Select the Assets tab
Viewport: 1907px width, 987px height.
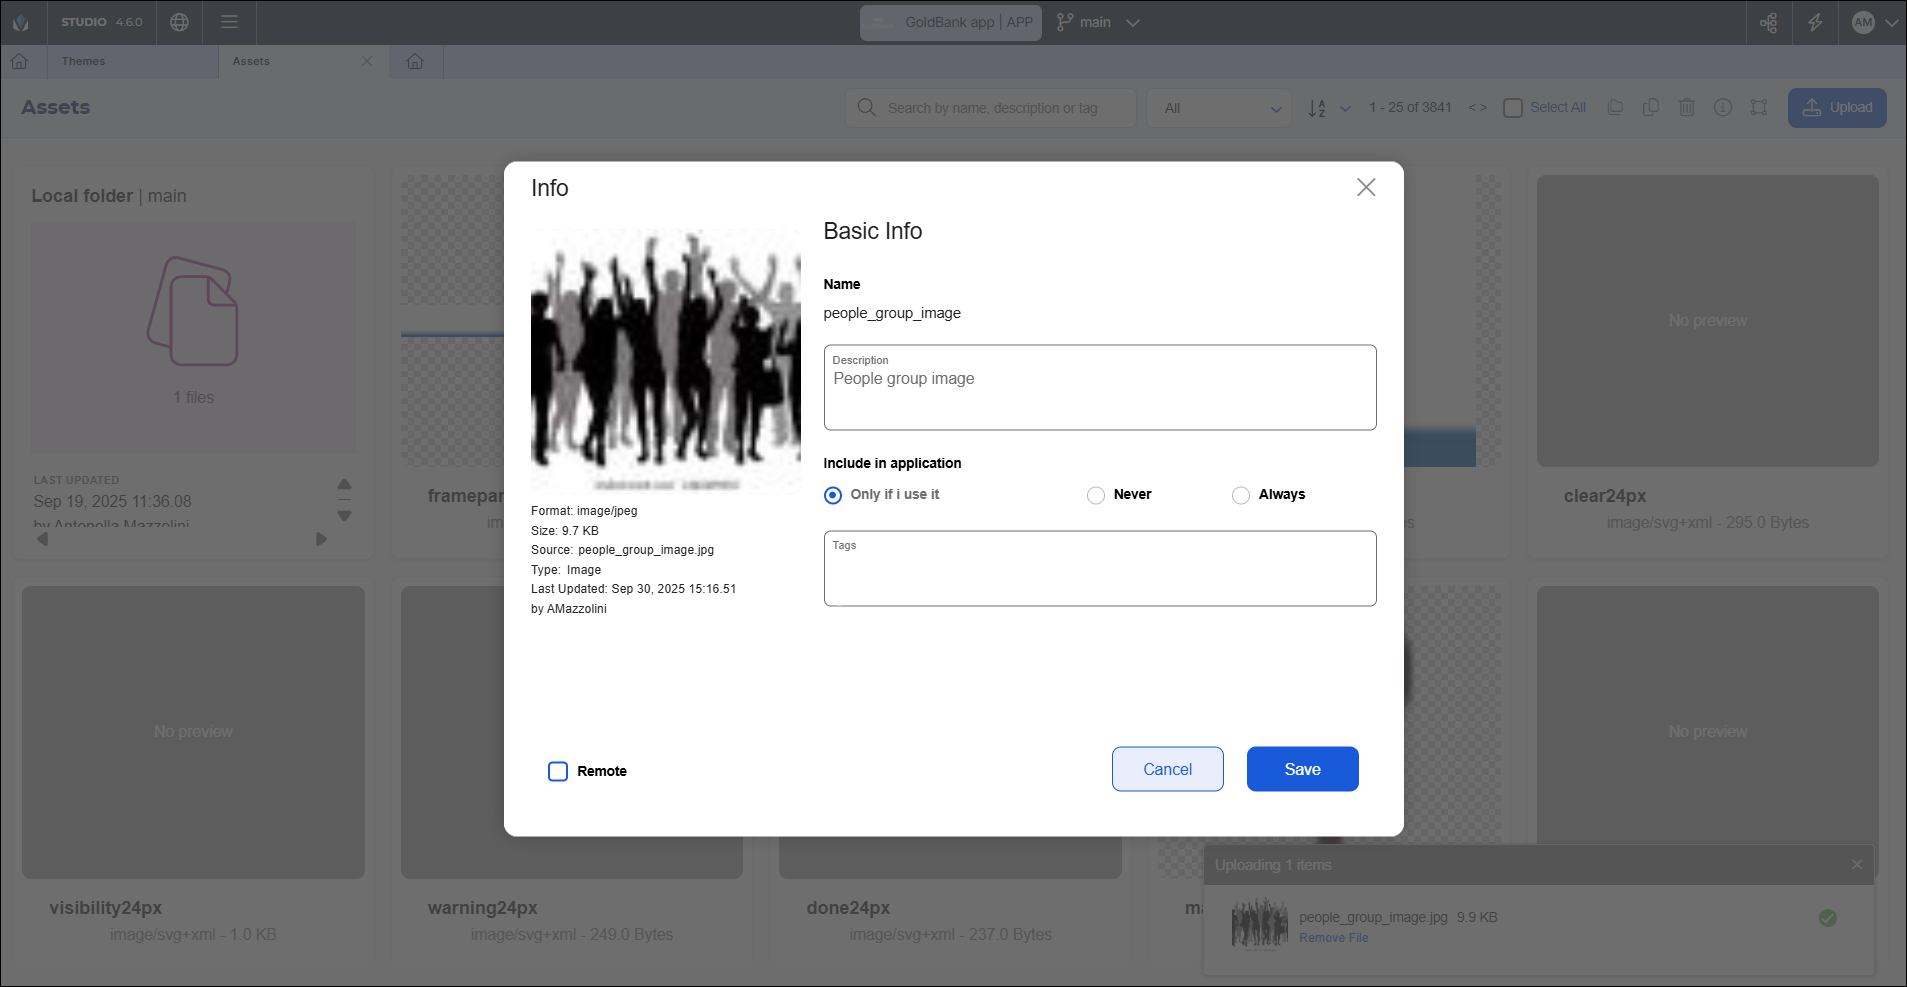click(251, 61)
